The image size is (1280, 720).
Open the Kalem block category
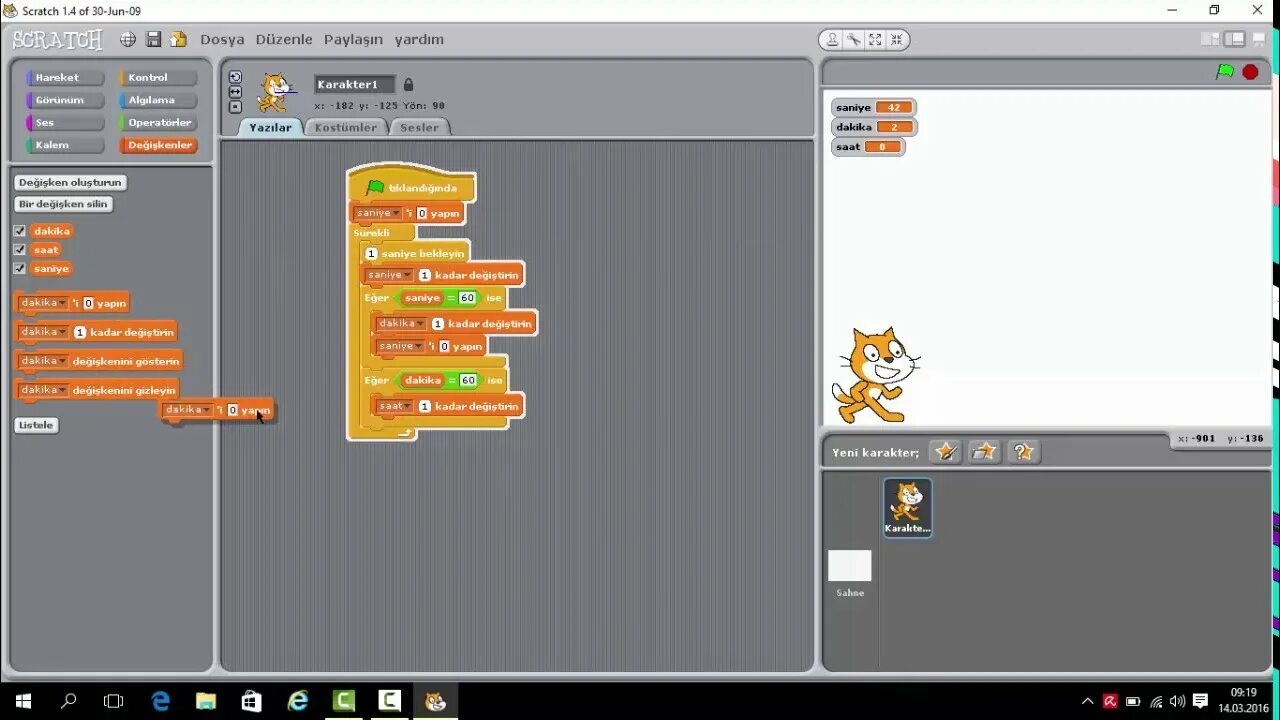[x=65, y=145]
